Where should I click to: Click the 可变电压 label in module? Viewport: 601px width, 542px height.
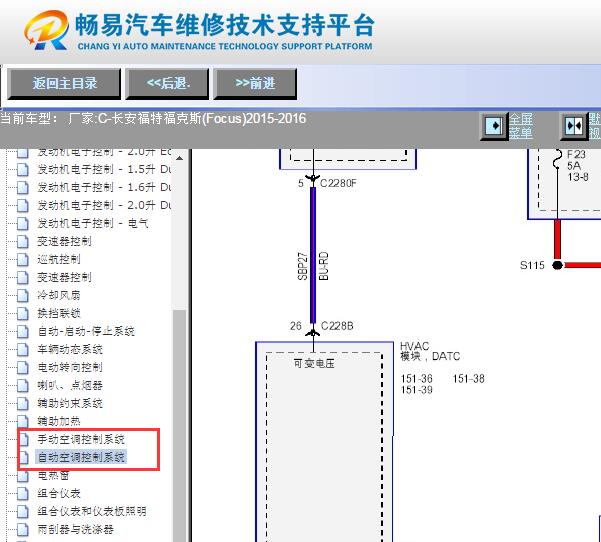(x=314, y=363)
